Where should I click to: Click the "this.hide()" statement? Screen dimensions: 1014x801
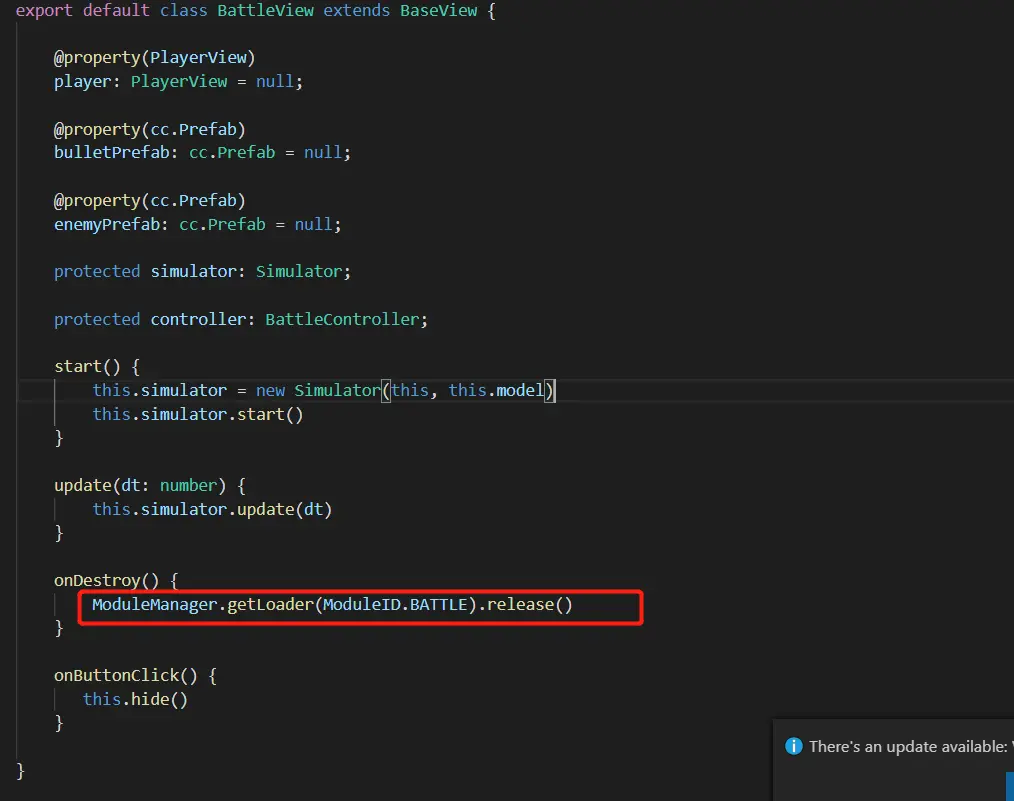click(135, 700)
